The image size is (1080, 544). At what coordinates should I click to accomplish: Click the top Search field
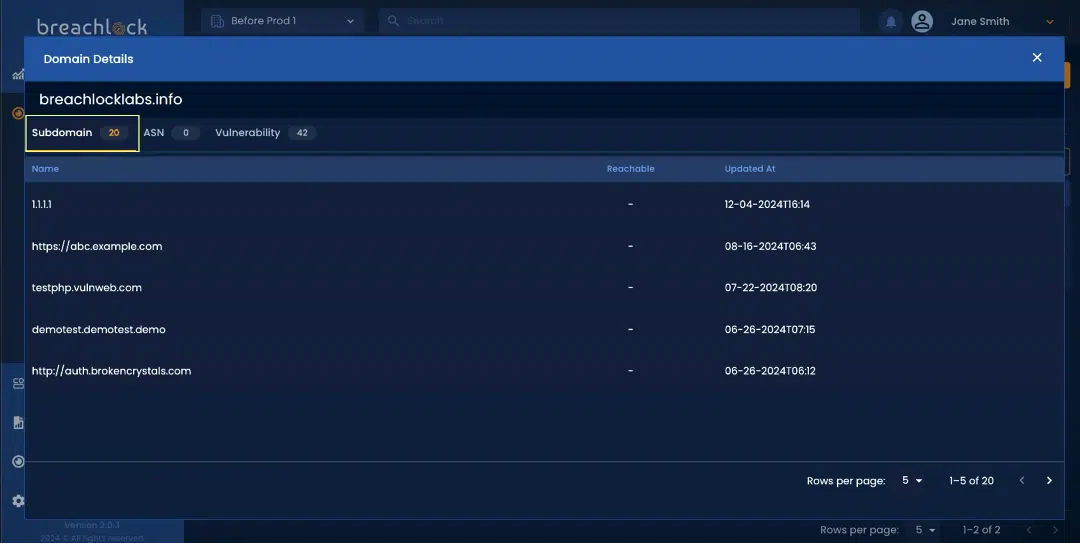[x=619, y=21]
